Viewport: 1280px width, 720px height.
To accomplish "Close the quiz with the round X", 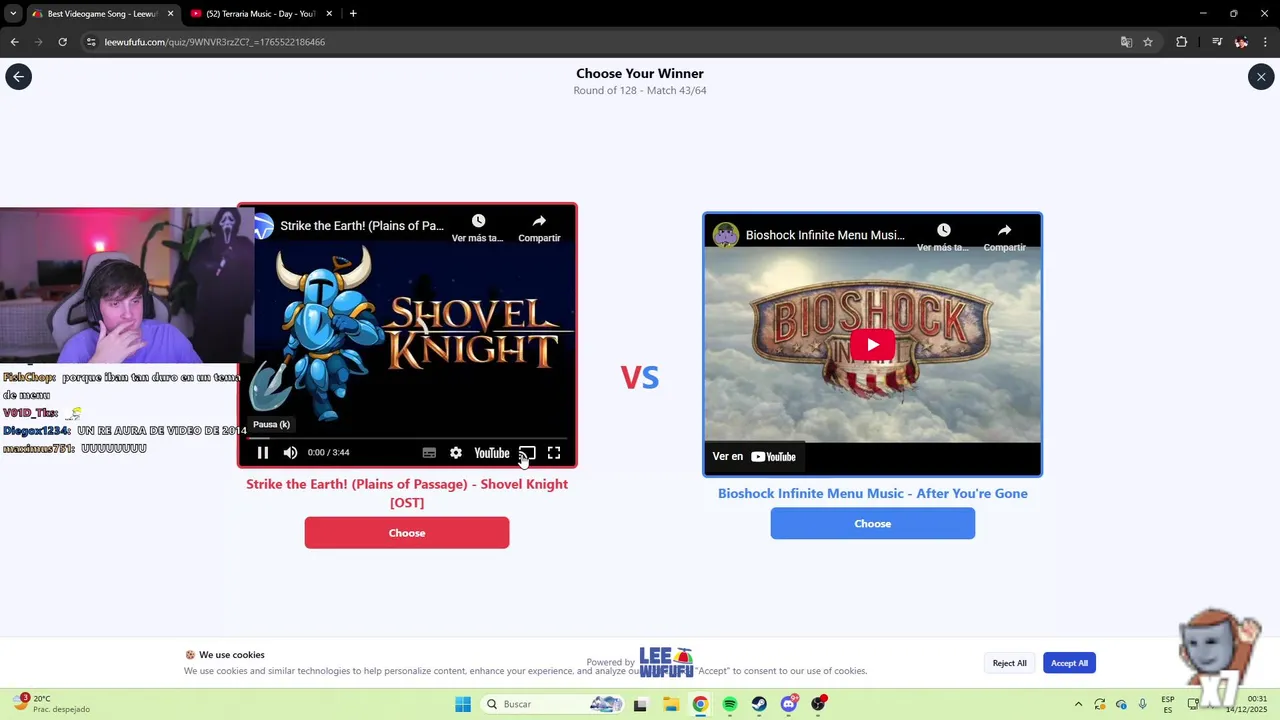I will click(1261, 77).
